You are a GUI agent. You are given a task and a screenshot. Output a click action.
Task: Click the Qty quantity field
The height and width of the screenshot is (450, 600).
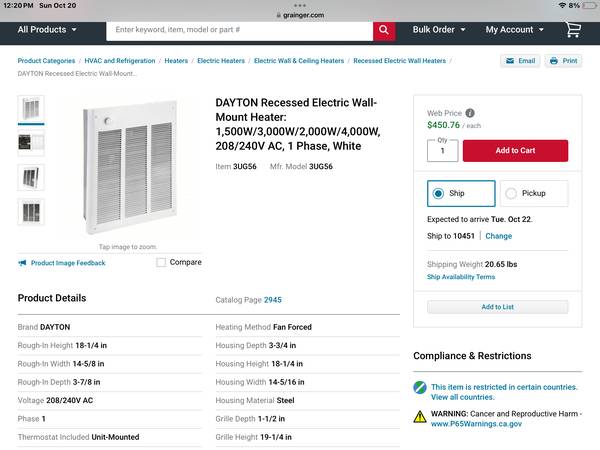(442, 151)
